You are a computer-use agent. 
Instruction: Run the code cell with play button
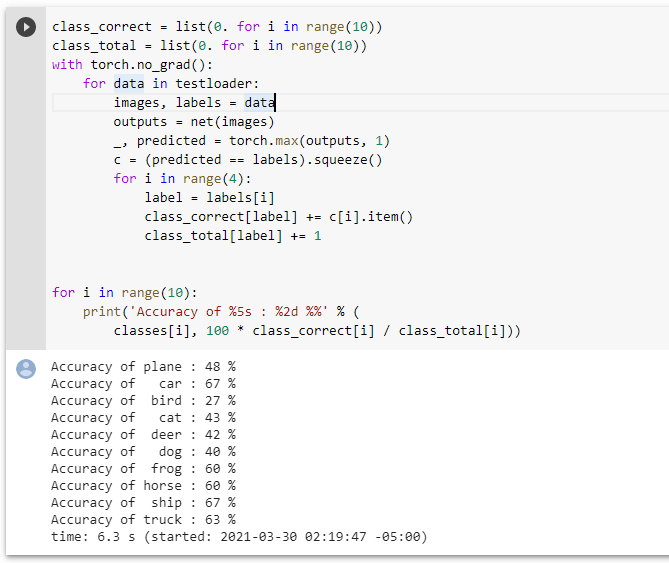(26, 27)
